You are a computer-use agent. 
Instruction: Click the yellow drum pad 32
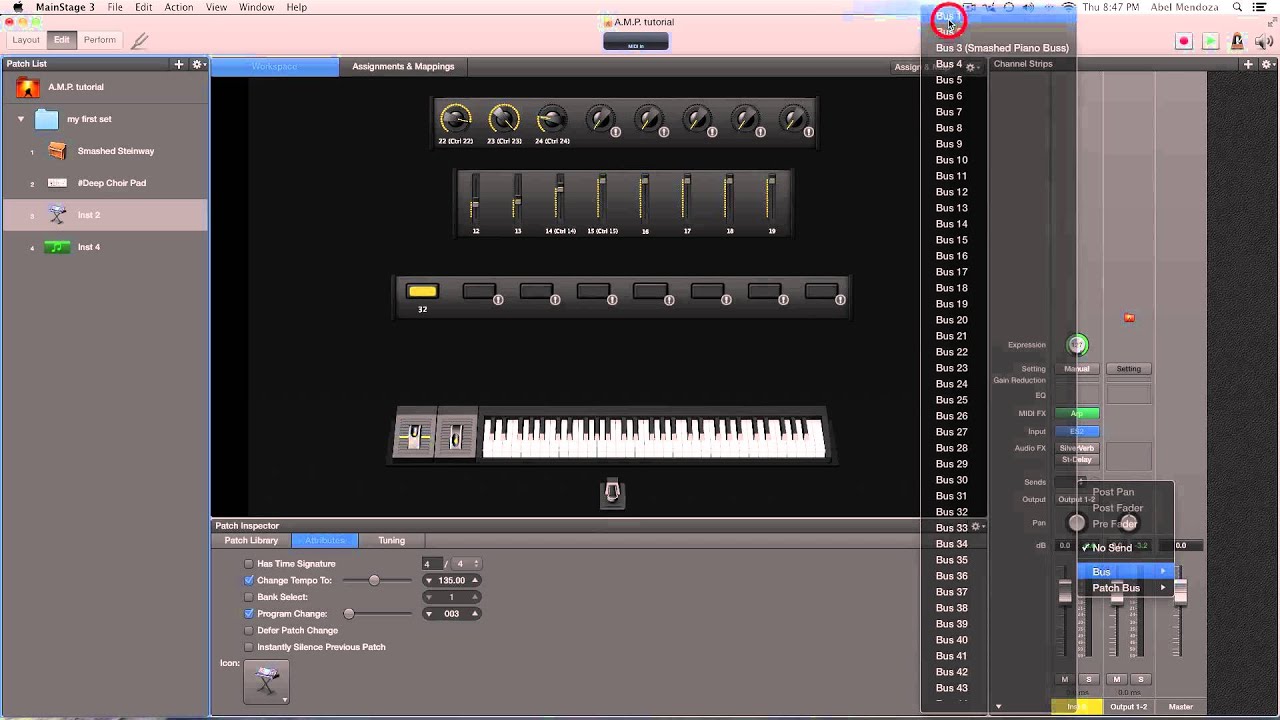tap(422, 291)
